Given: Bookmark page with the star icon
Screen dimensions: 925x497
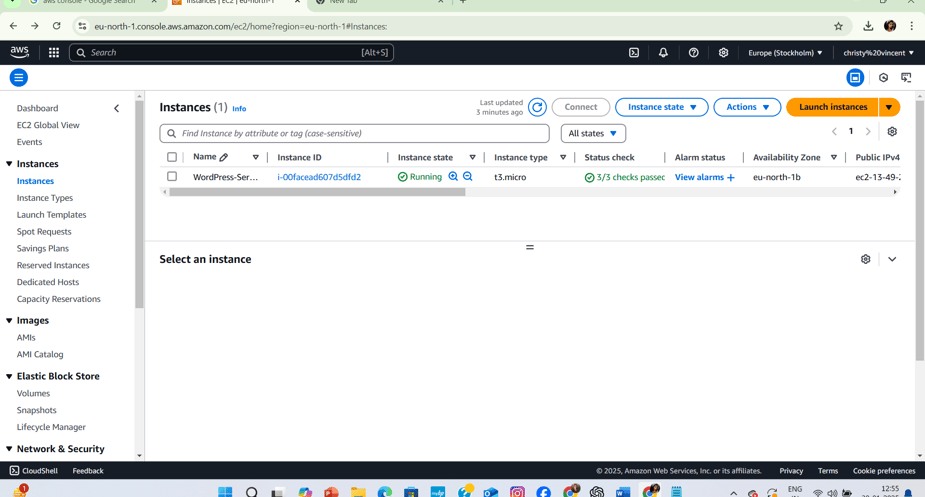Looking at the screenshot, I should click(838, 26).
